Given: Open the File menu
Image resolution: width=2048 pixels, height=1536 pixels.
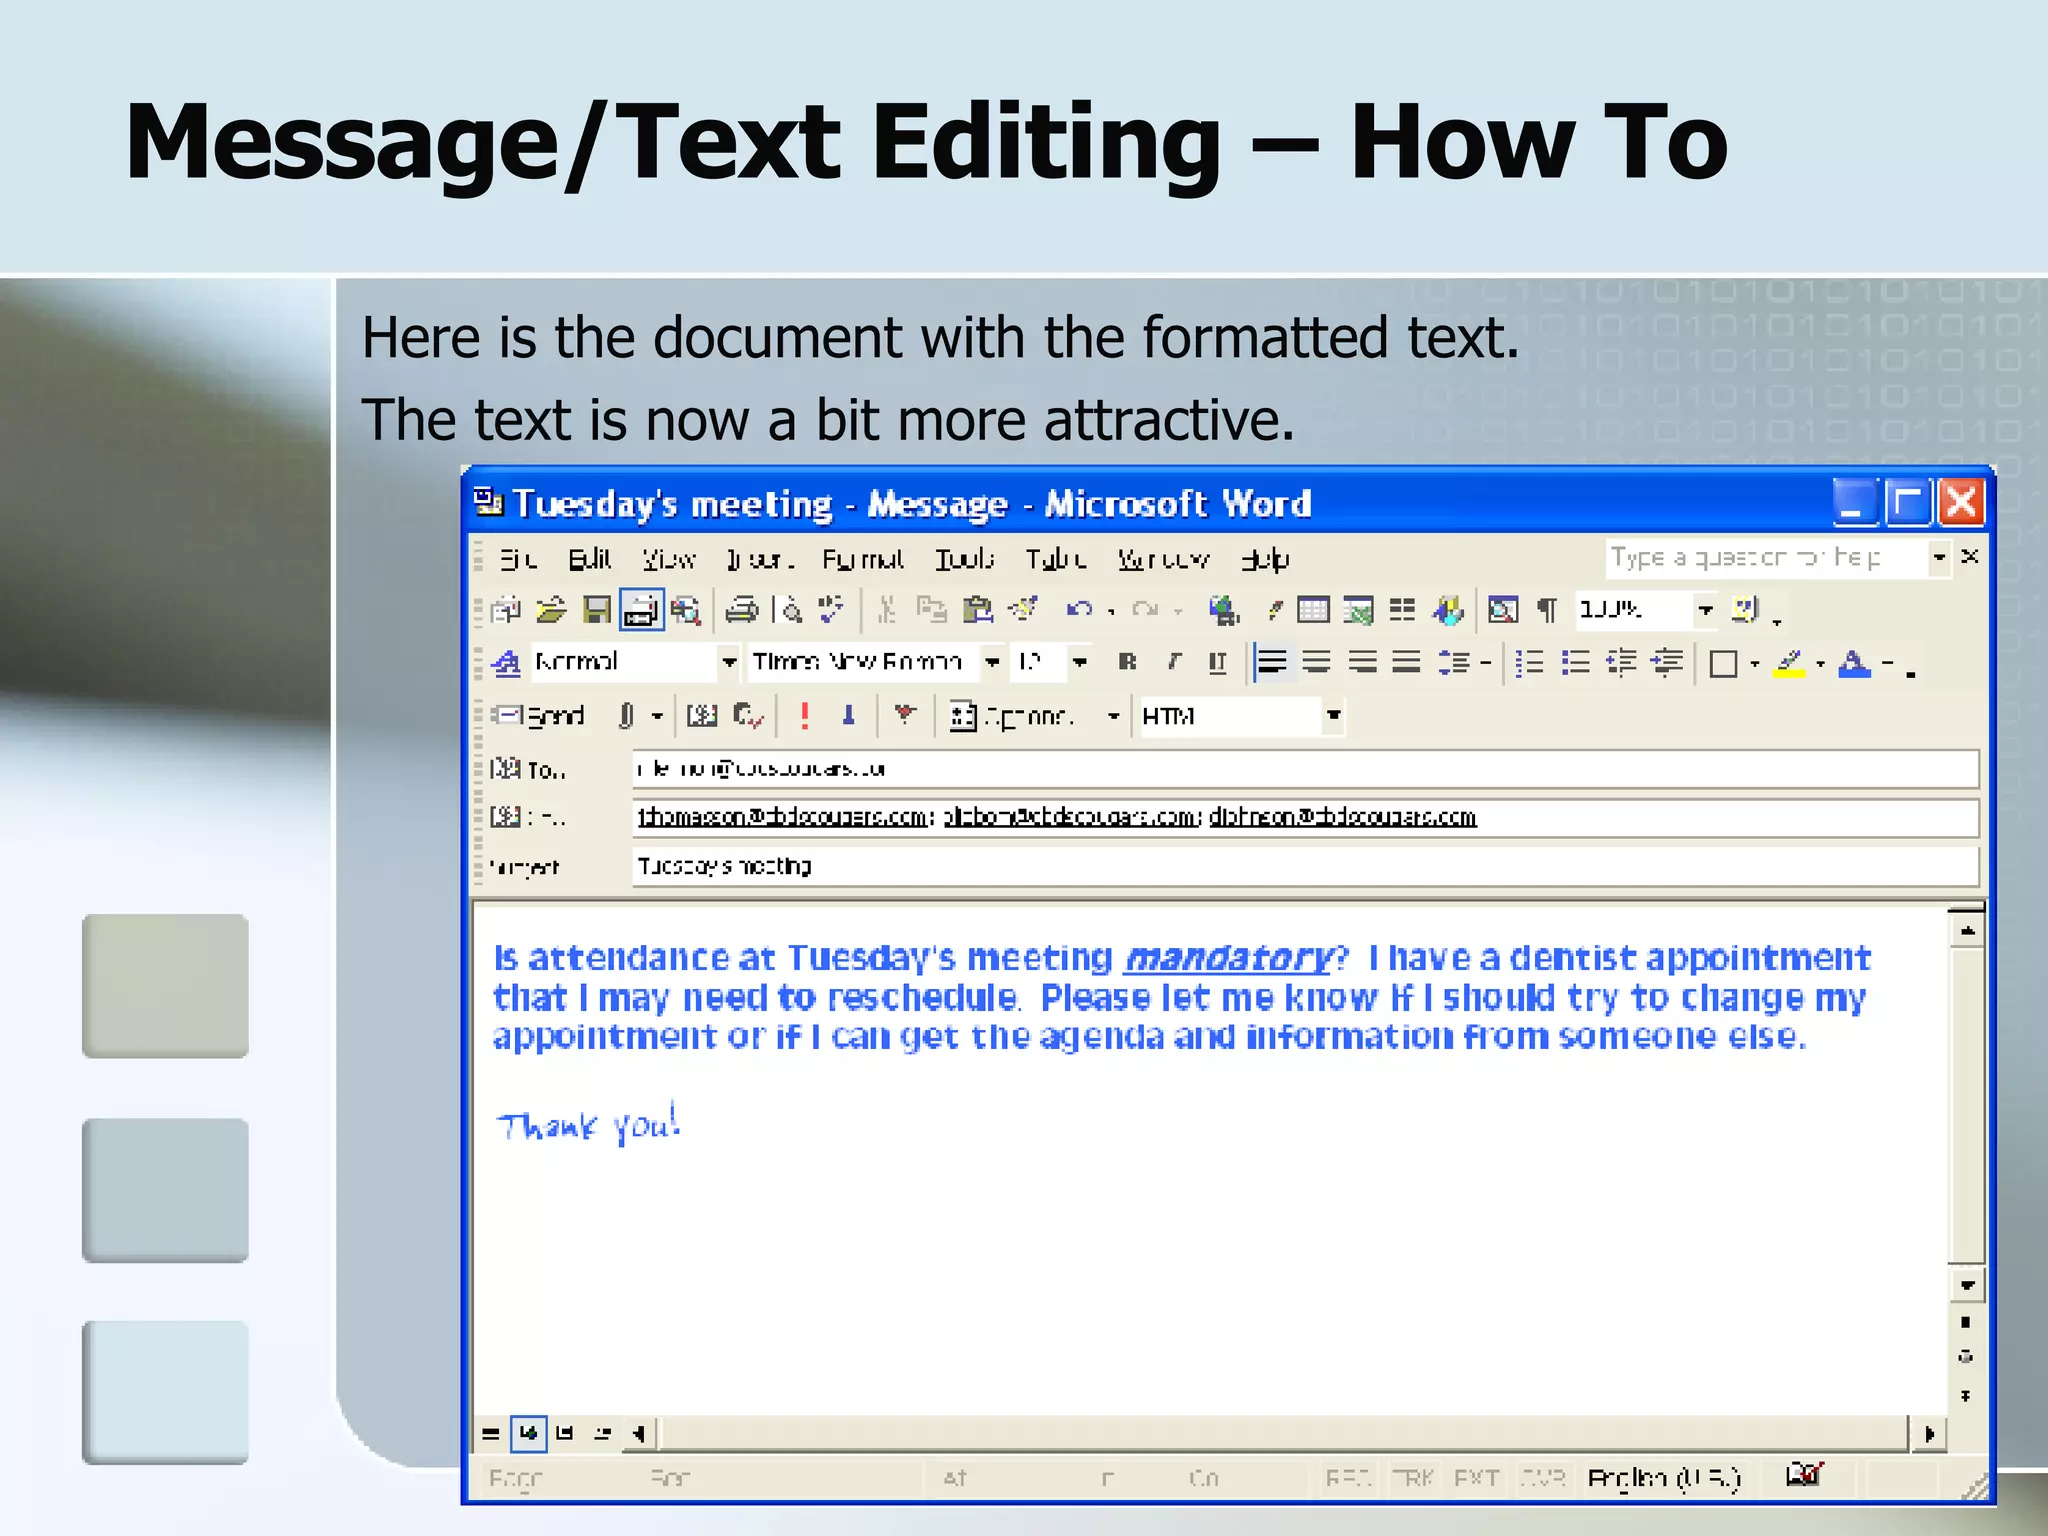Looking at the screenshot, I should pyautogui.click(x=518, y=559).
